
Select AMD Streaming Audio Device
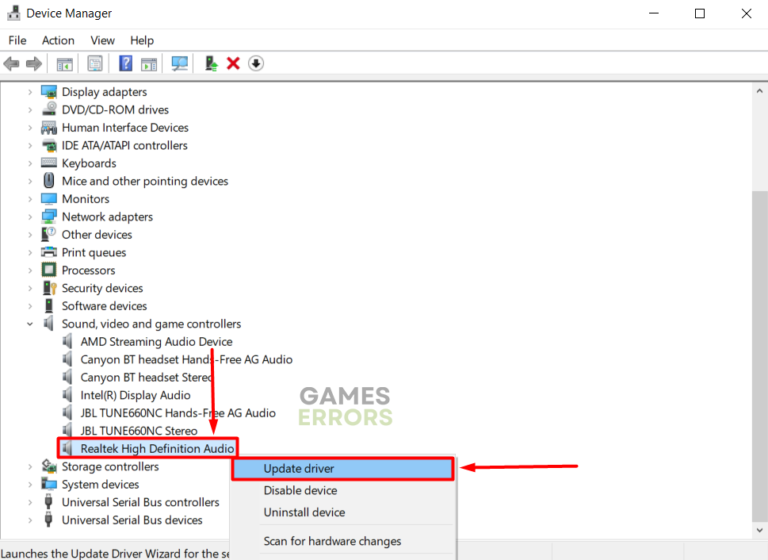pos(156,342)
